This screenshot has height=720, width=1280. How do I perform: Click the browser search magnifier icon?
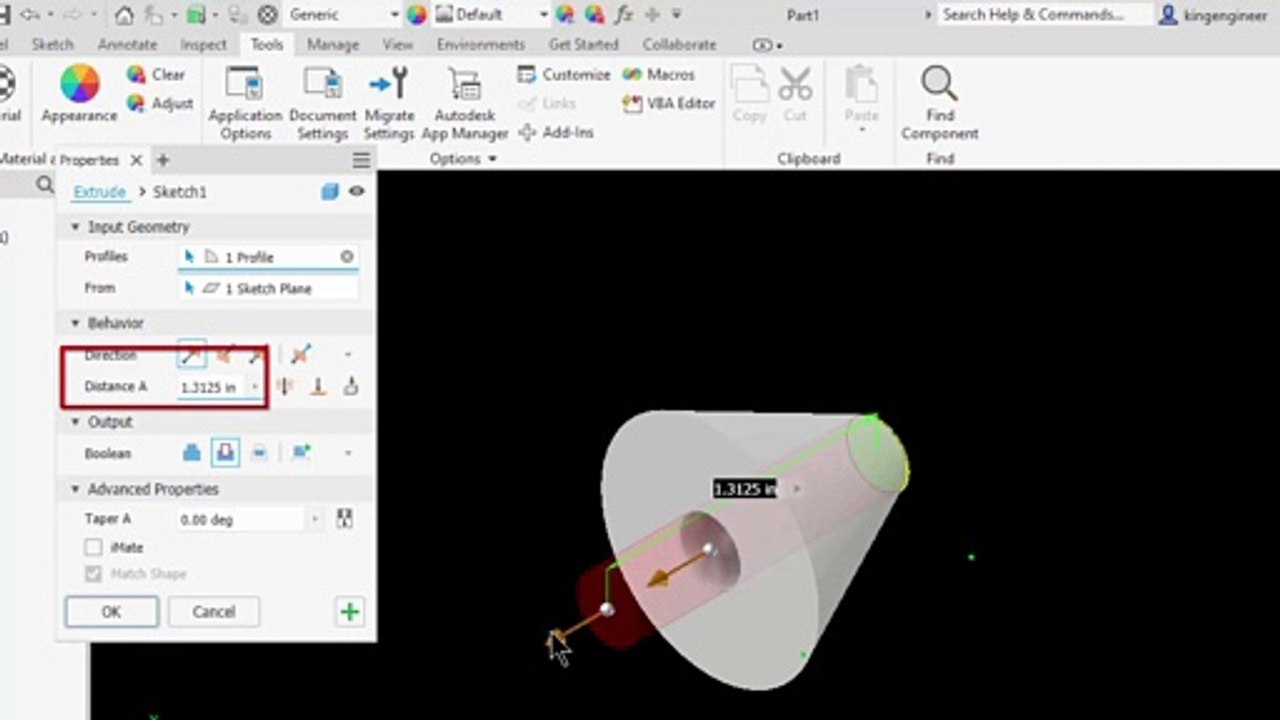pyautogui.click(x=44, y=184)
